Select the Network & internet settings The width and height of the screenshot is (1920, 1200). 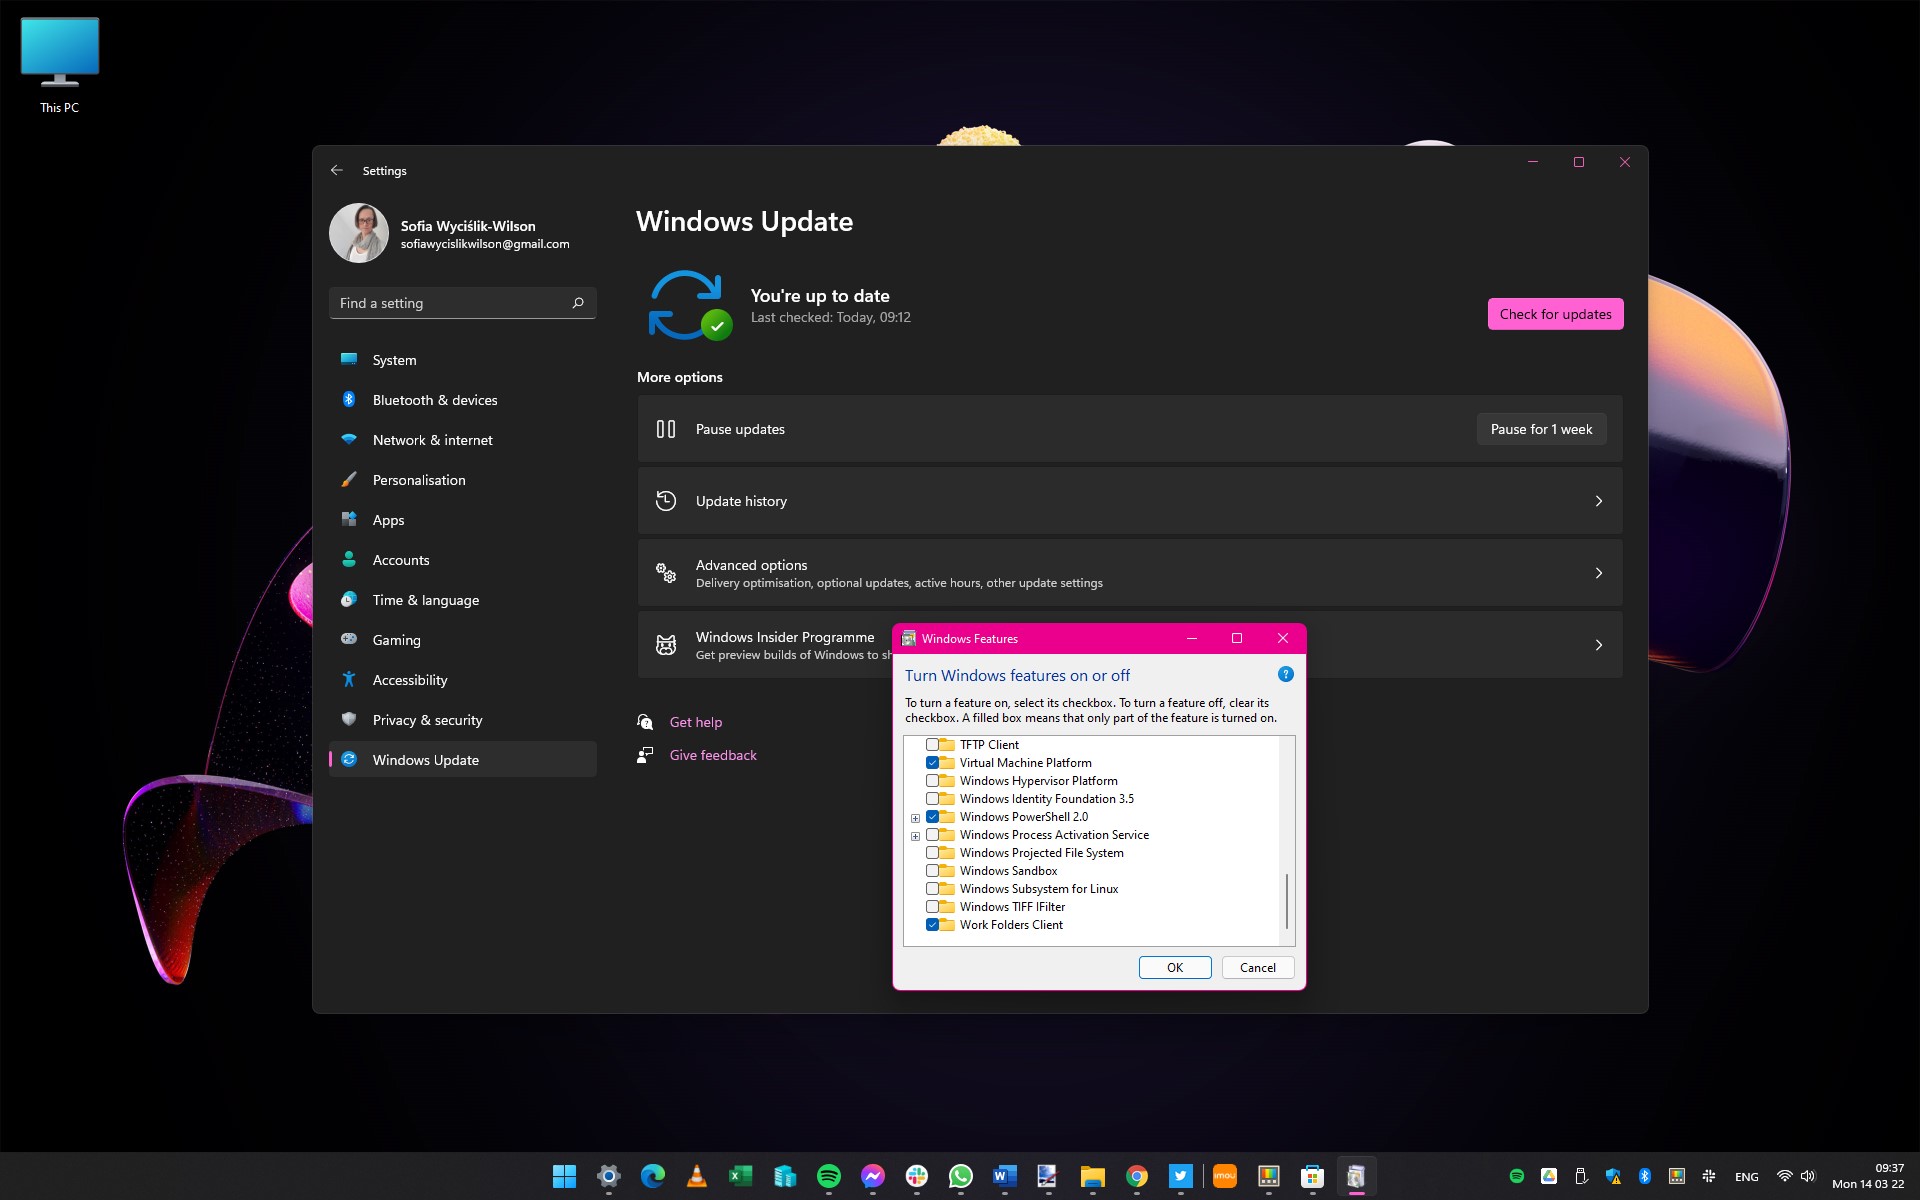tap(431, 438)
